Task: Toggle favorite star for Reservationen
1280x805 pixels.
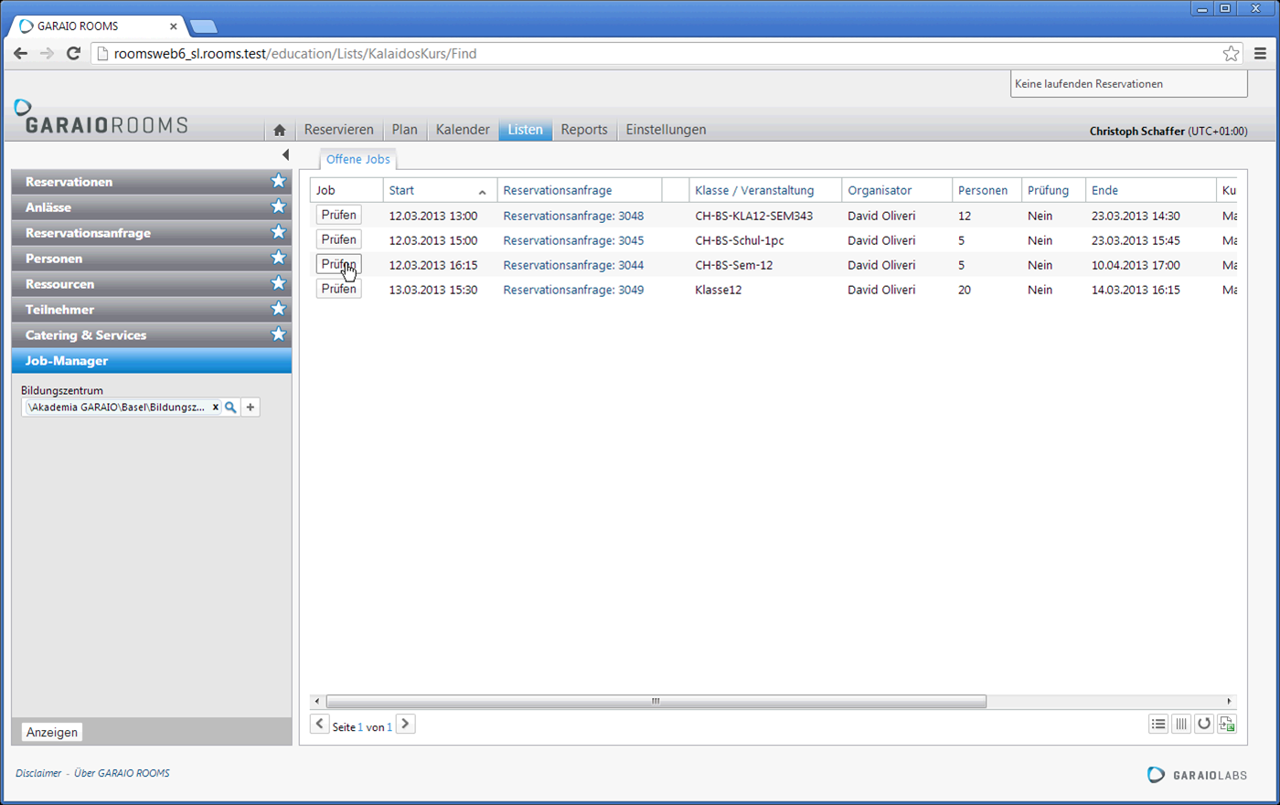Action: point(279,182)
